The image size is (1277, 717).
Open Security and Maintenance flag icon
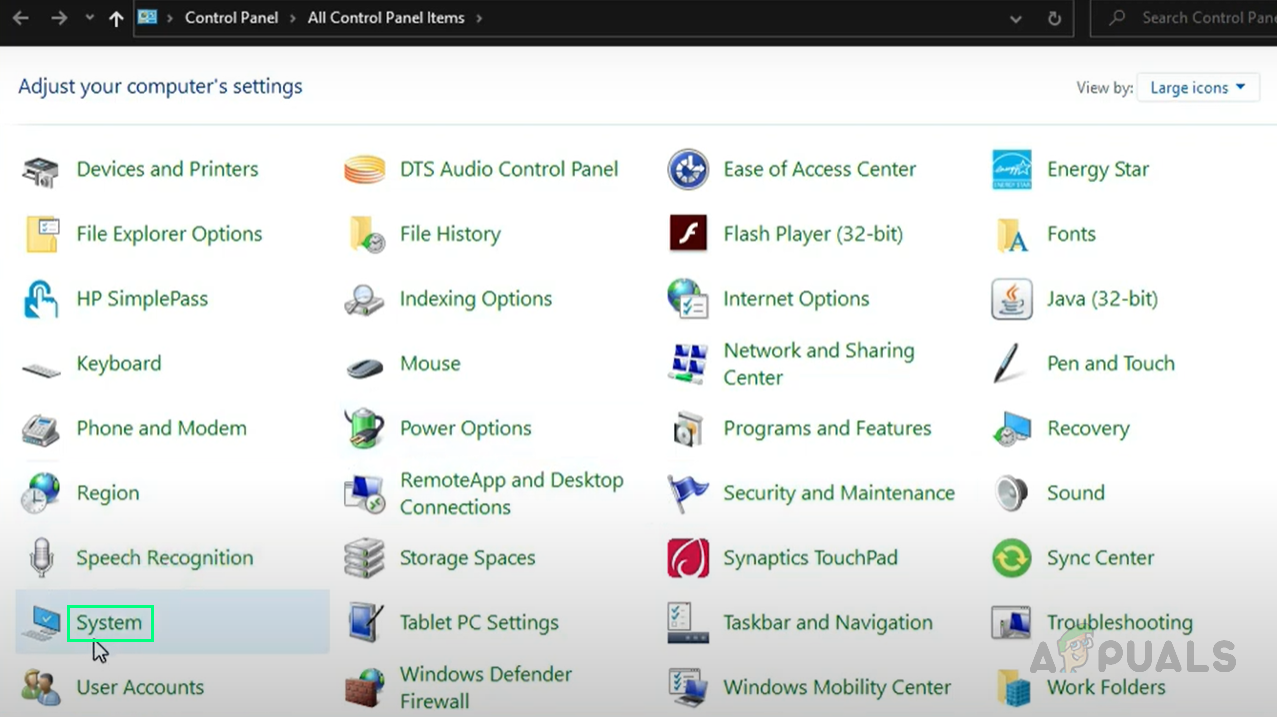(x=688, y=494)
